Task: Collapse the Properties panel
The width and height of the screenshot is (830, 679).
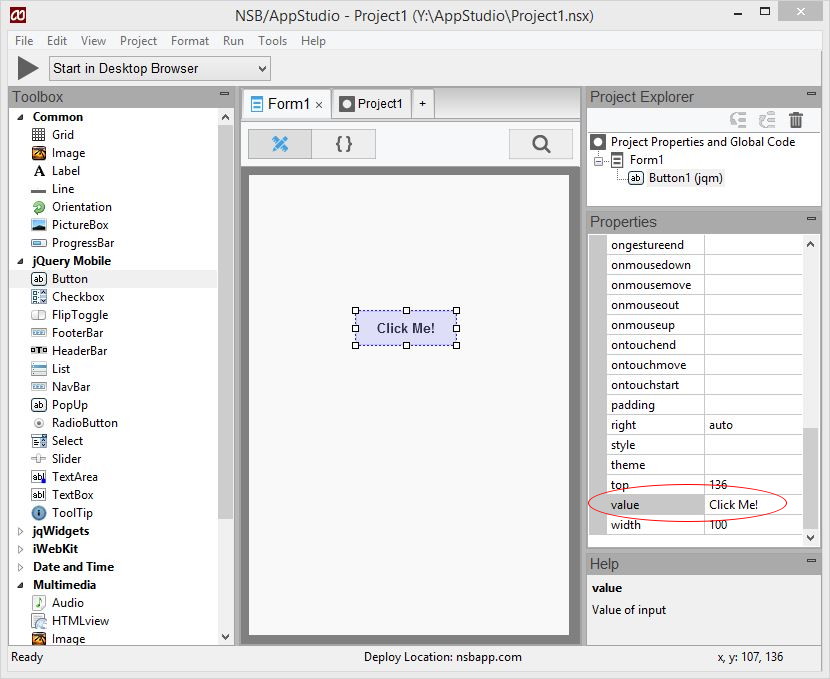Action: tap(811, 219)
